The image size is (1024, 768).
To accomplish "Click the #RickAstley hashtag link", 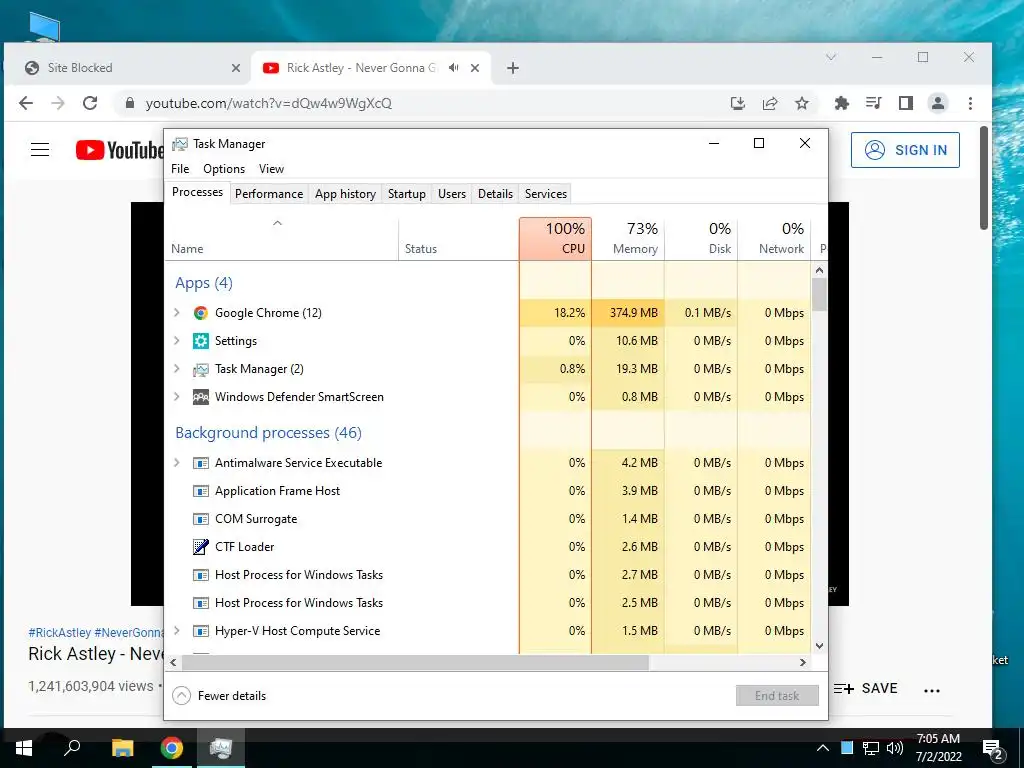I will [x=59, y=633].
